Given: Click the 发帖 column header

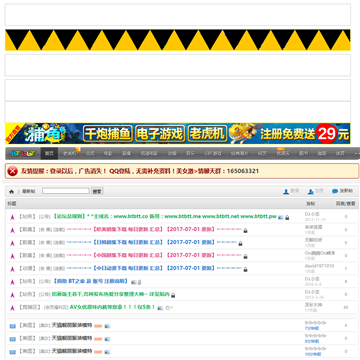Looking at the screenshot, I should (x=310, y=203).
